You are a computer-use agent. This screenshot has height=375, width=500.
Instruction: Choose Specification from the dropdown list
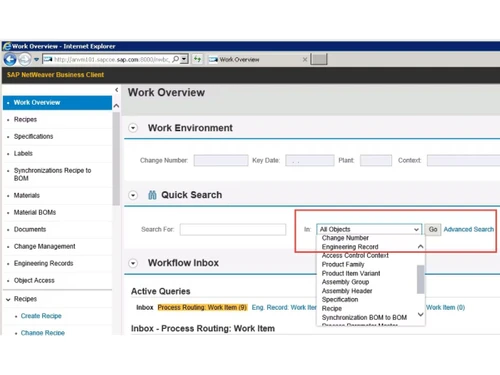340,300
